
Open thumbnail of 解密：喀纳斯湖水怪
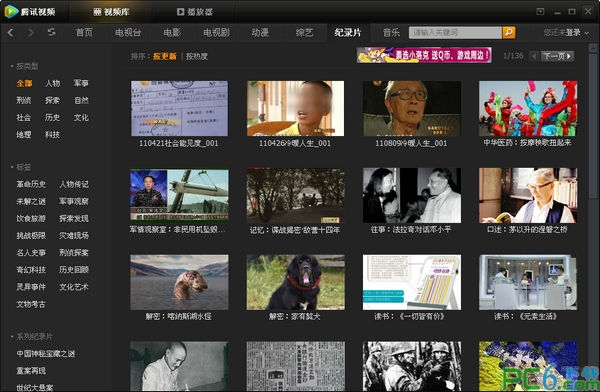click(x=179, y=282)
